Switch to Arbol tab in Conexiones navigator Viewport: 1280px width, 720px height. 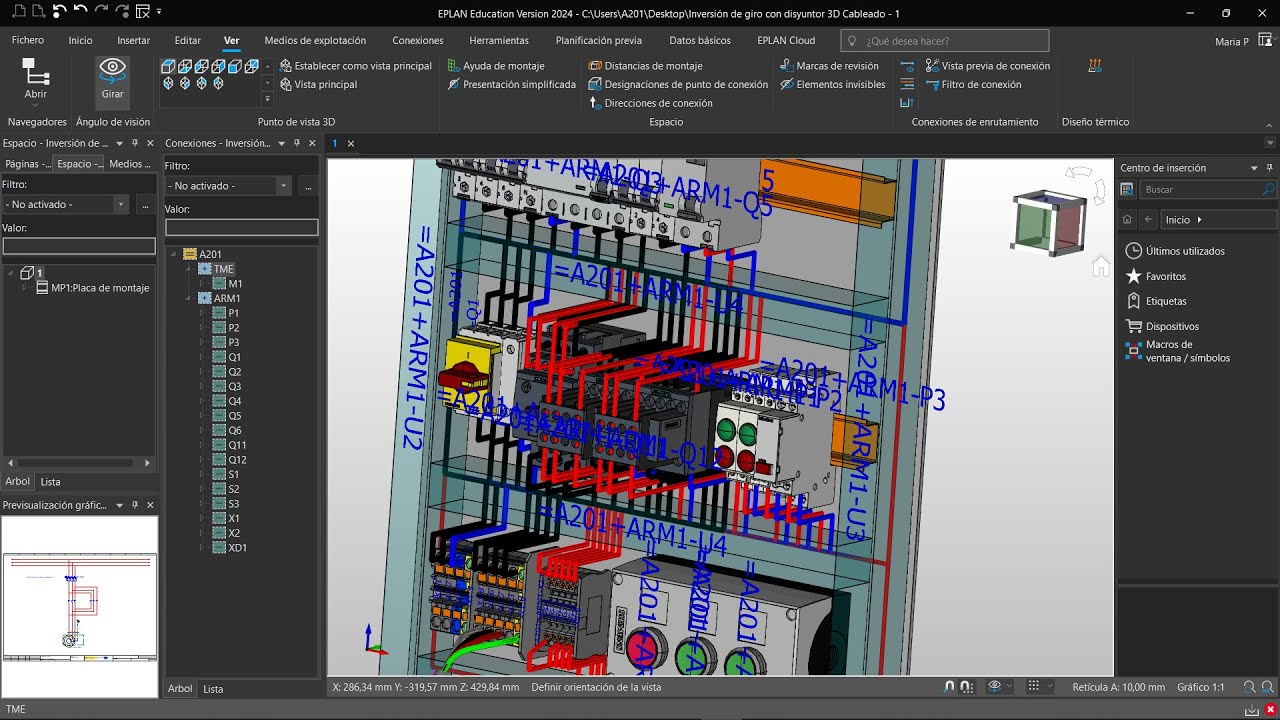(x=180, y=689)
